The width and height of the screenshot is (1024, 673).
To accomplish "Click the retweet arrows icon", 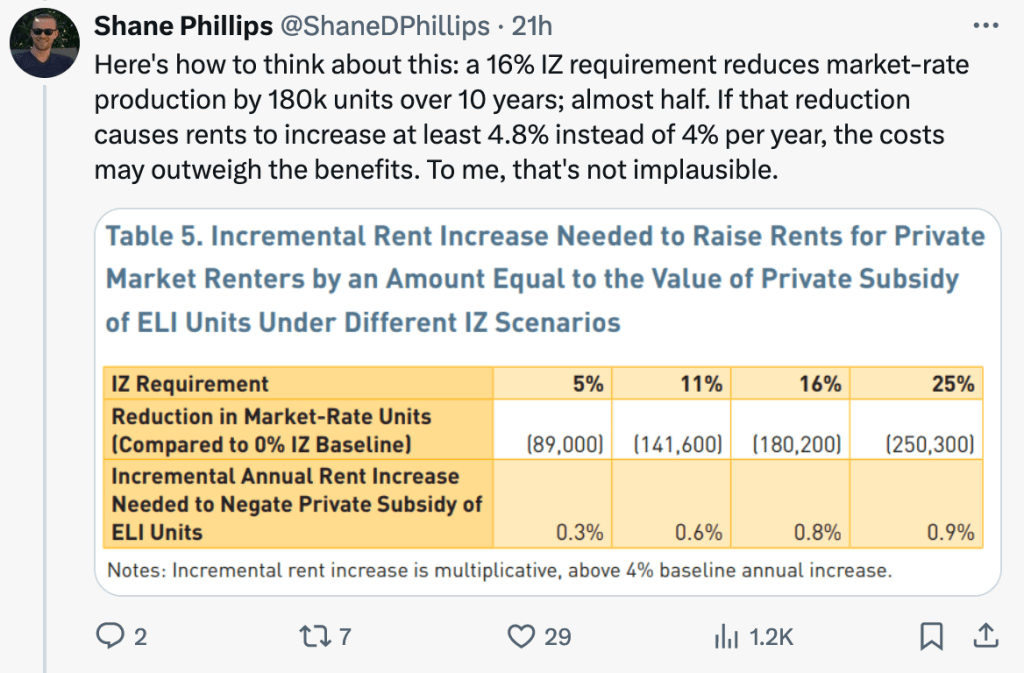I will click(314, 635).
